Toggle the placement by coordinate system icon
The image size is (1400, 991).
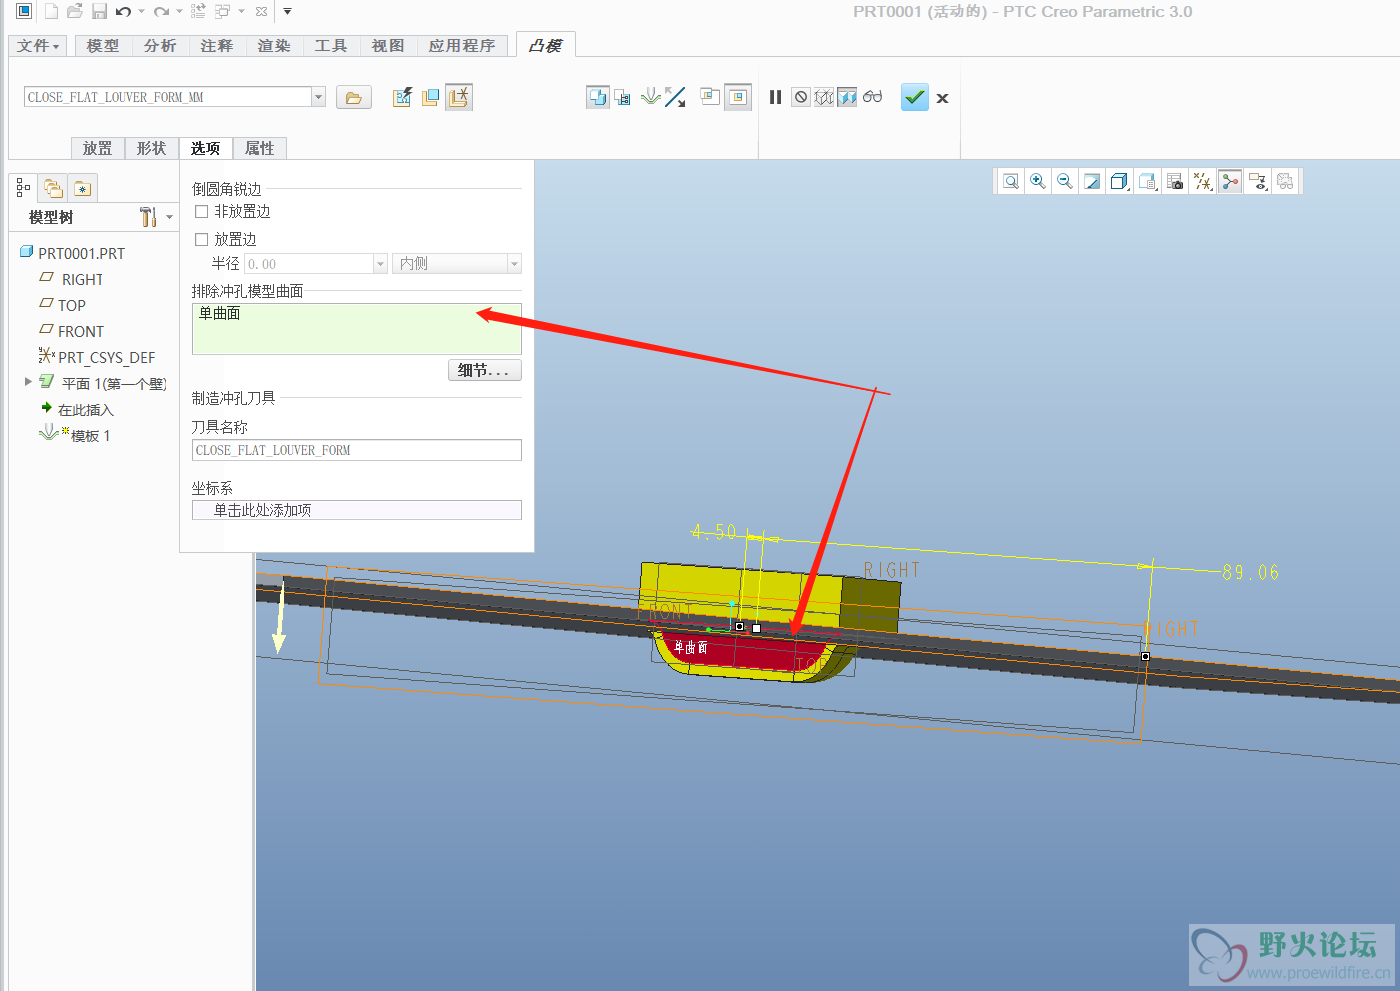[x=459, y=97]
